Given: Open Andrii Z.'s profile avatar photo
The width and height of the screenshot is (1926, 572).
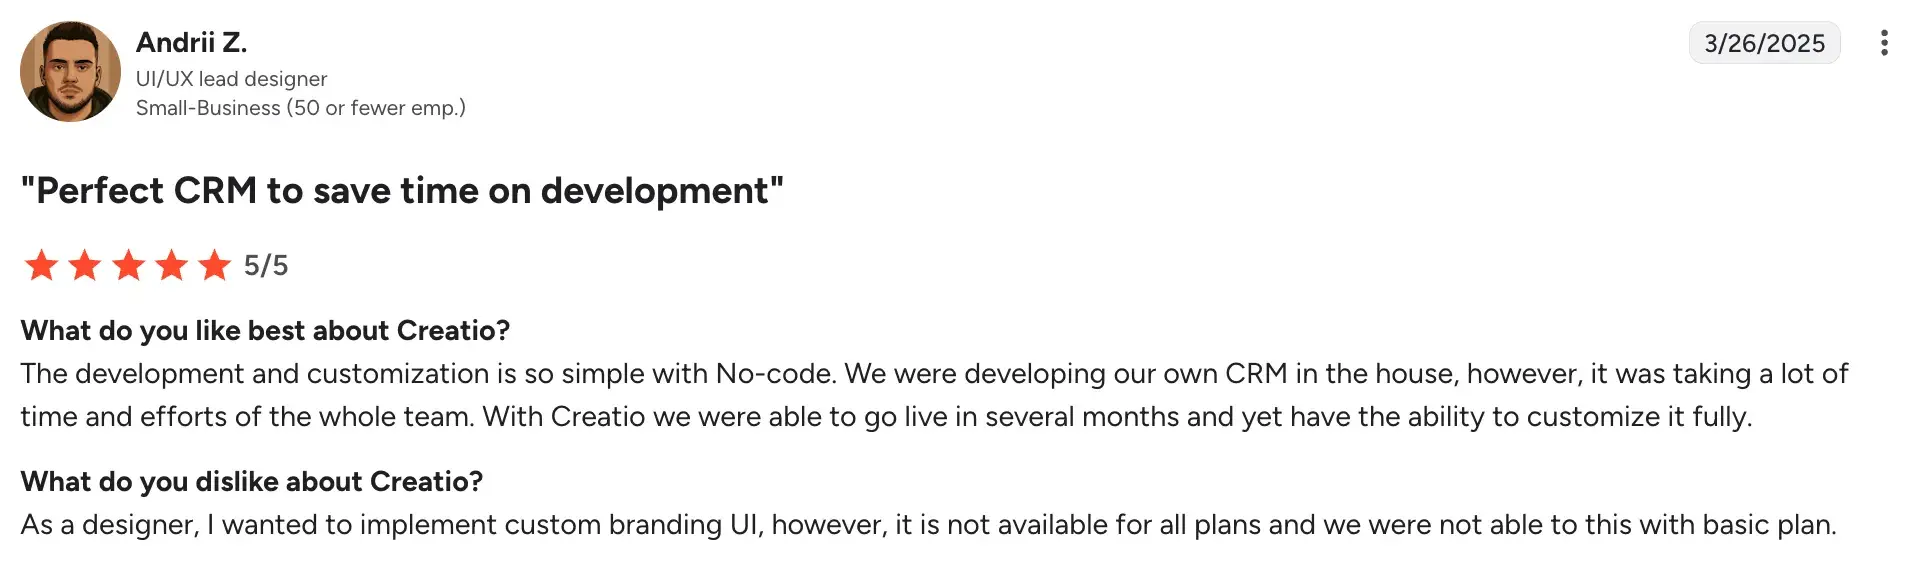Looking at the screenshot, I should coord(70,72).
